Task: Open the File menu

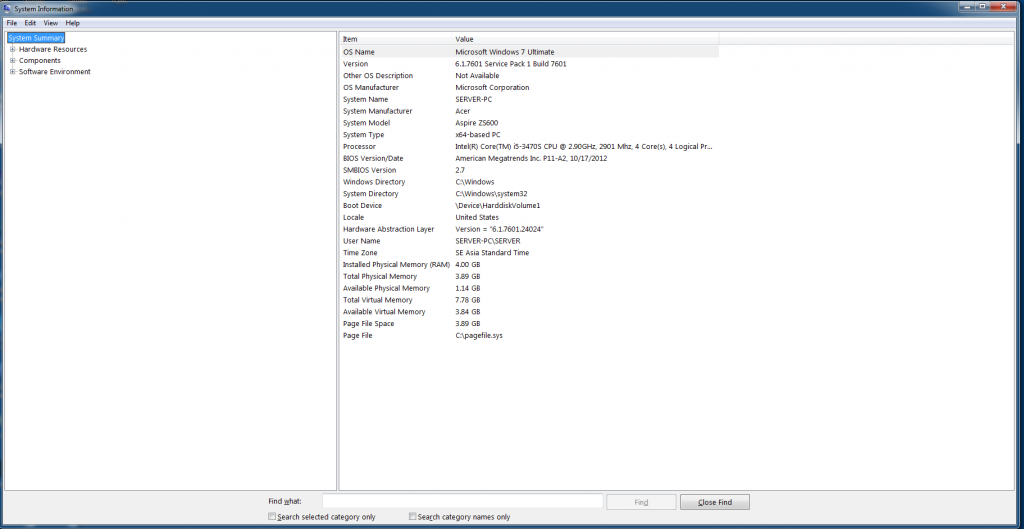Action: [x=12, y=23]
